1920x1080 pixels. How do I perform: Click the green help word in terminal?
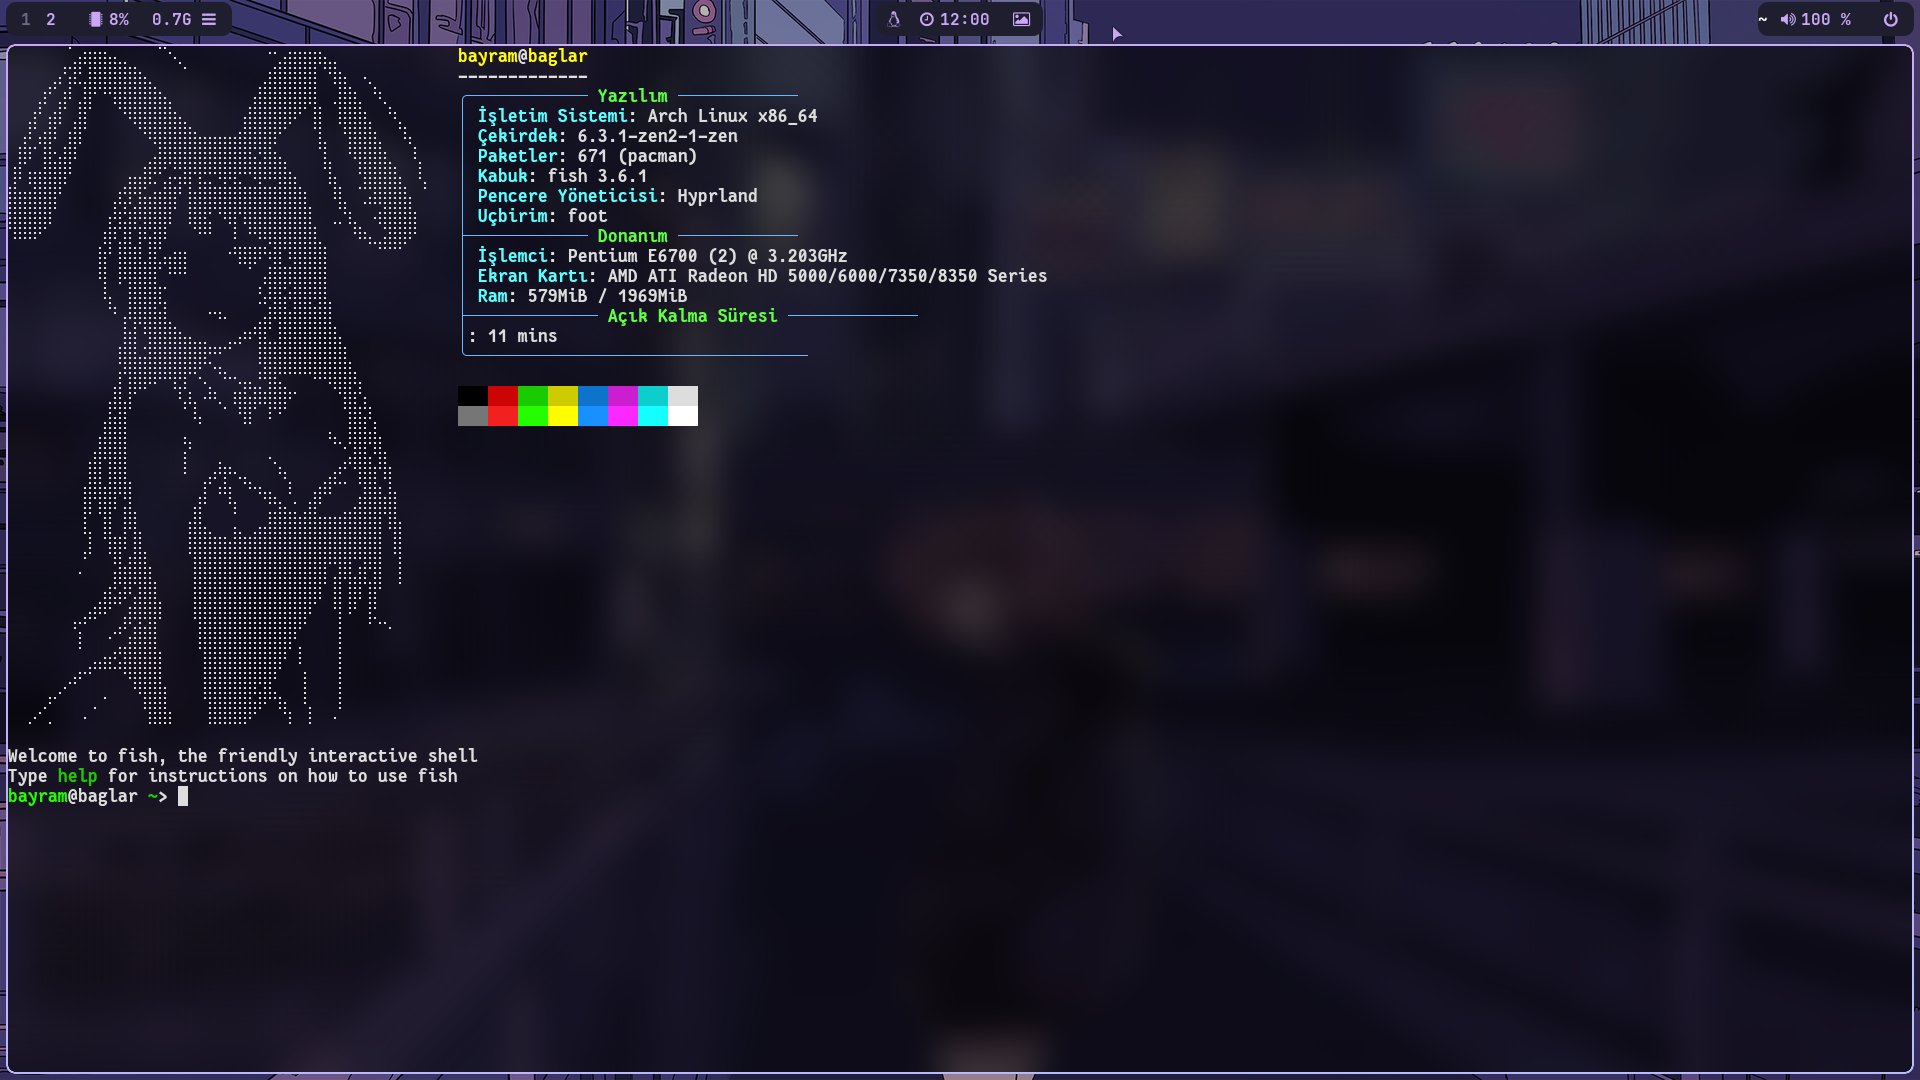(x=77, y=776)
